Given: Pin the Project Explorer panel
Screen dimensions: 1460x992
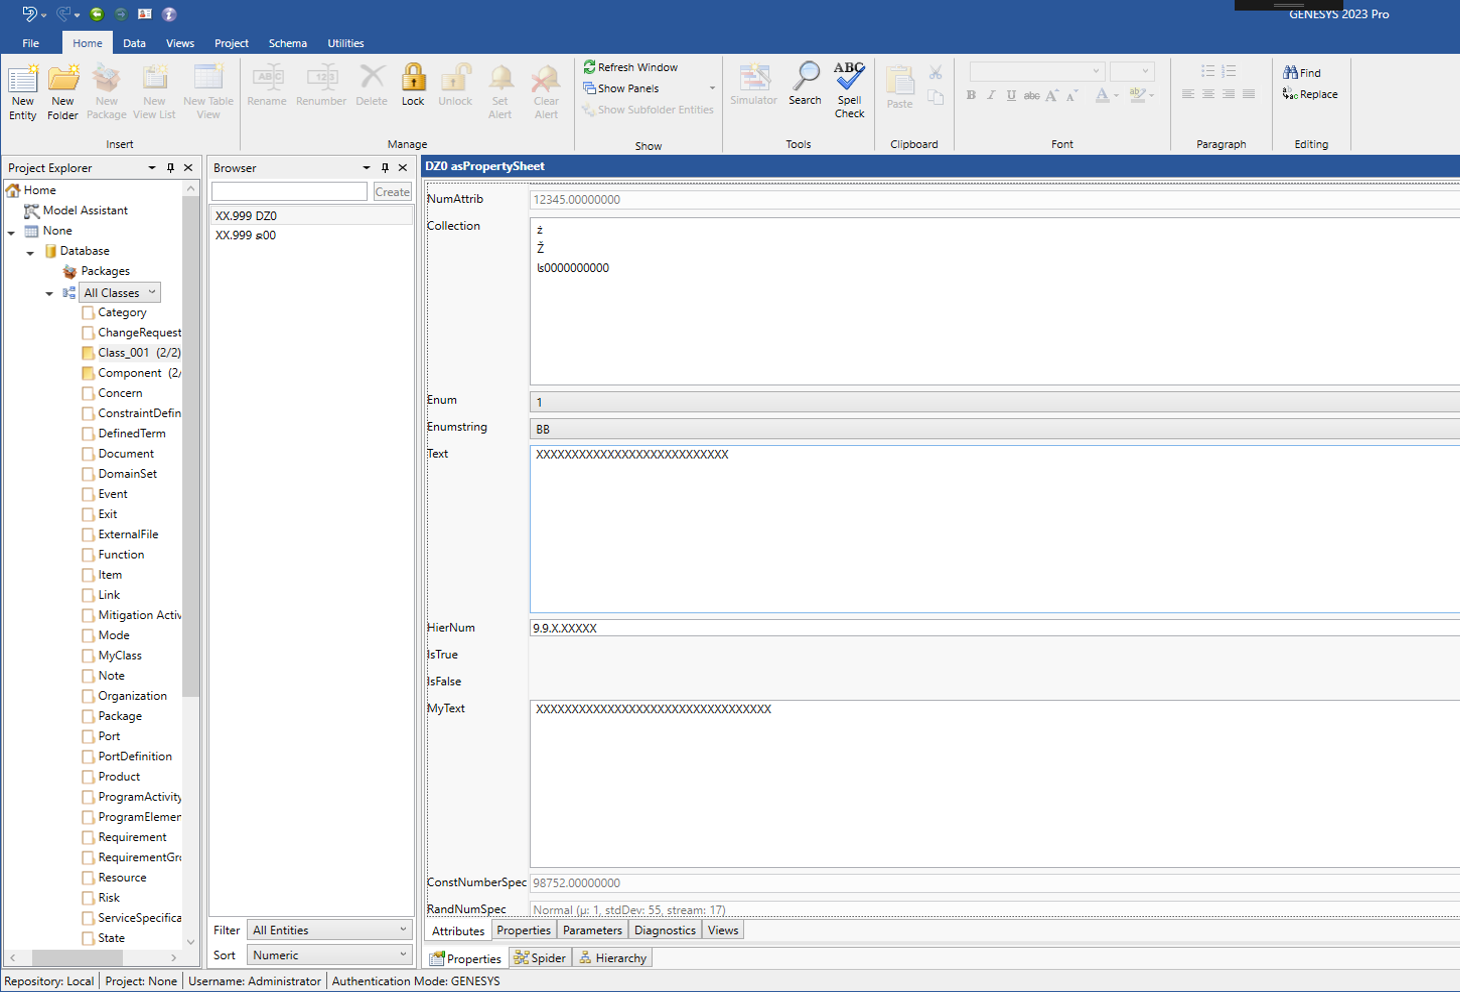Looking at the screenshot, I should click(x=170, y=168).
